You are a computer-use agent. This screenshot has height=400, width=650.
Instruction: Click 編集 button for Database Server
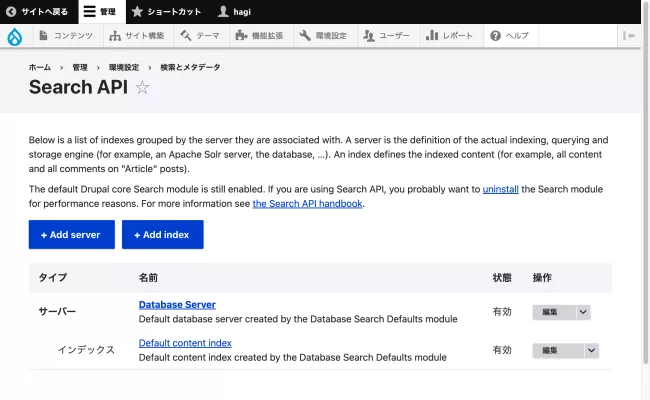pyautogui.click(x=554, y=312)
